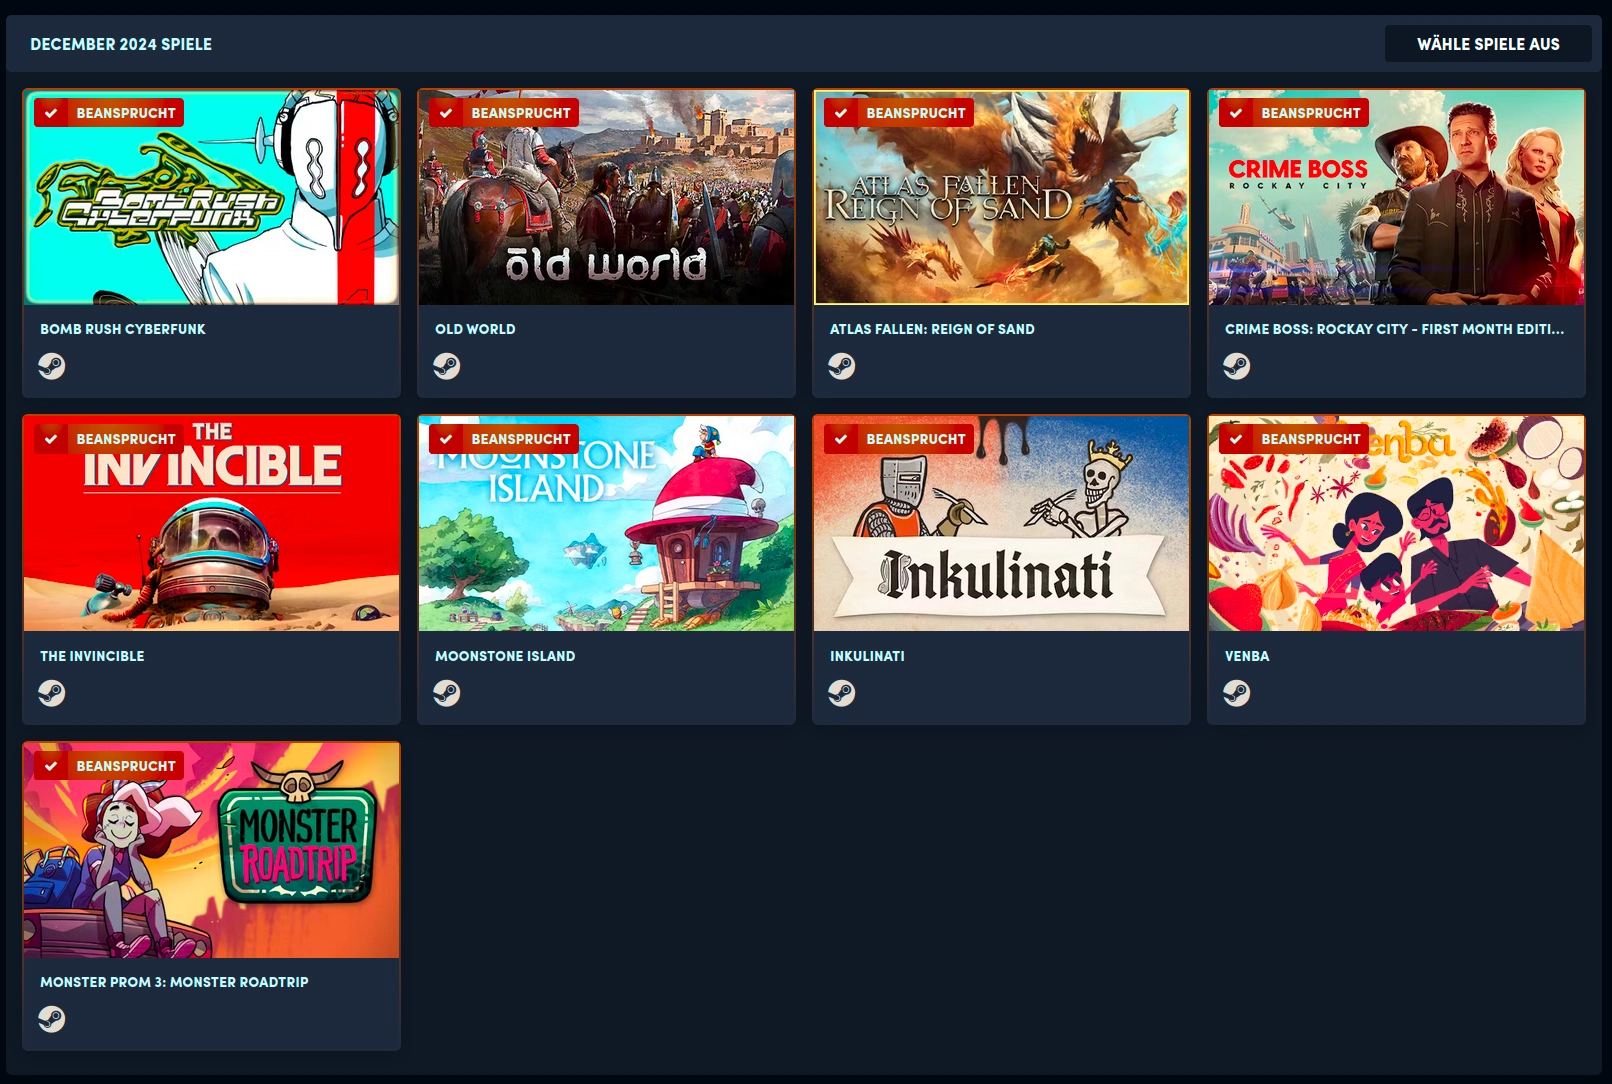The height and width of the screenshot is (1084, 1612).
Task: Click the Beansprucht checkmark on Monster Roadtrip
Action: point(51,766)
